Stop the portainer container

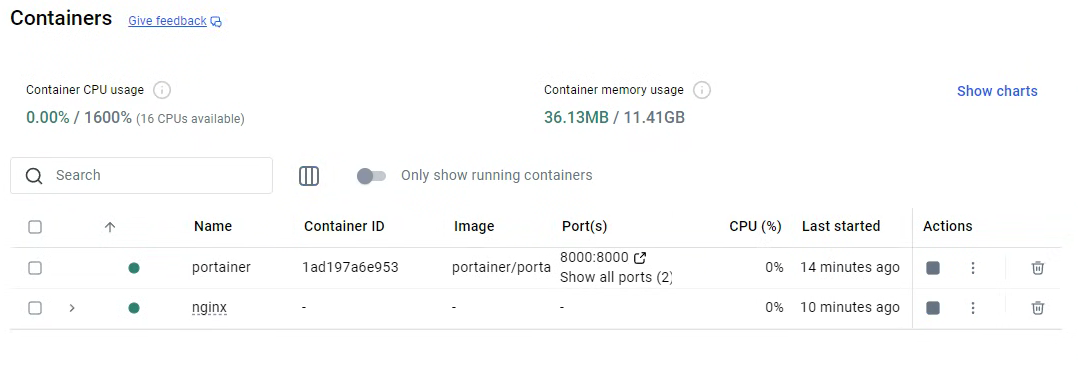pos(933,268)
